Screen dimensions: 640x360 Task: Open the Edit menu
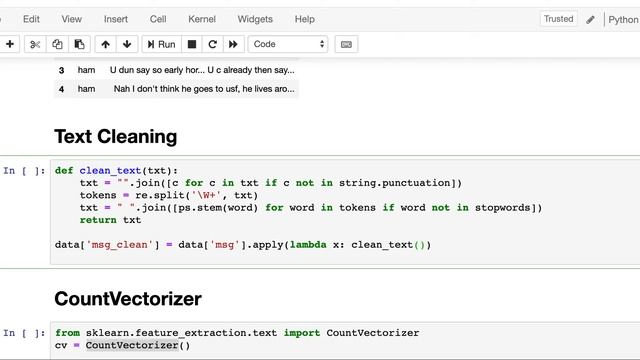point(31,19)
